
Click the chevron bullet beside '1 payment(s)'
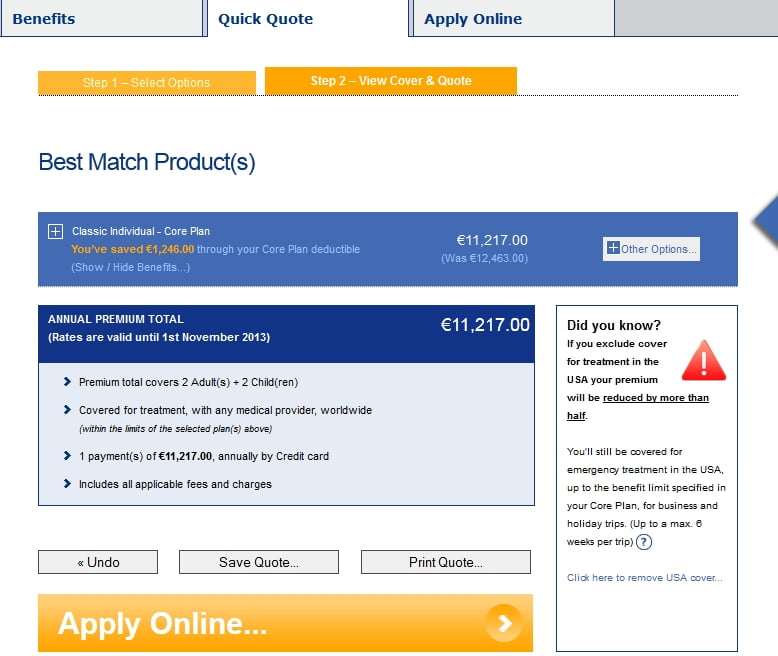pos(67,456)
